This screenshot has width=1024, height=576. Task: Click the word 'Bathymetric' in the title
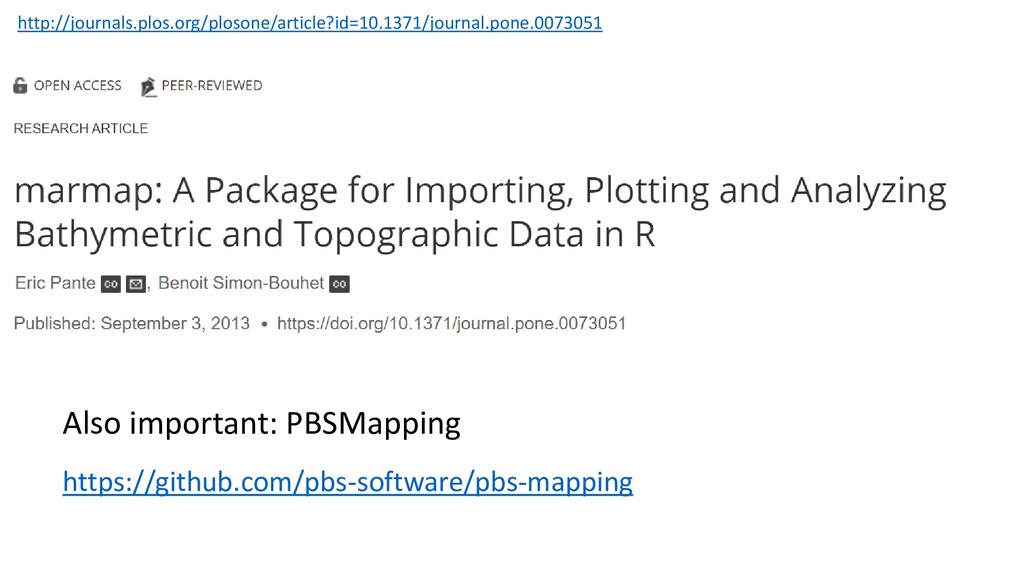click(113, 234)
